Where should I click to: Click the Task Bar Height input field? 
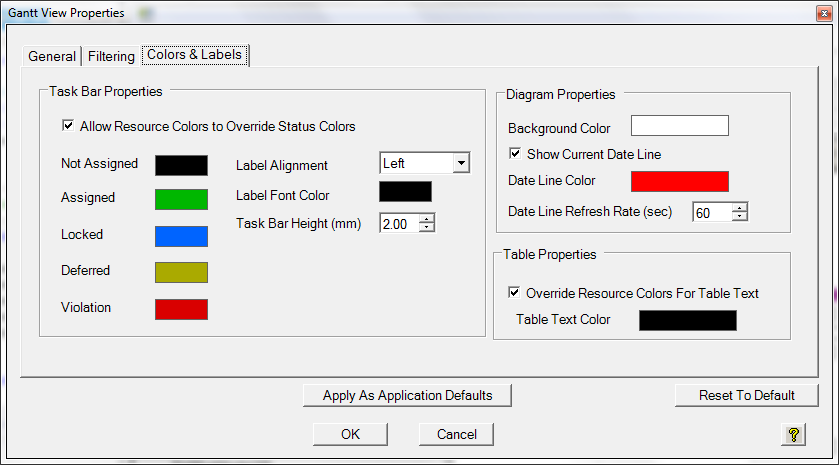point(398,224)
